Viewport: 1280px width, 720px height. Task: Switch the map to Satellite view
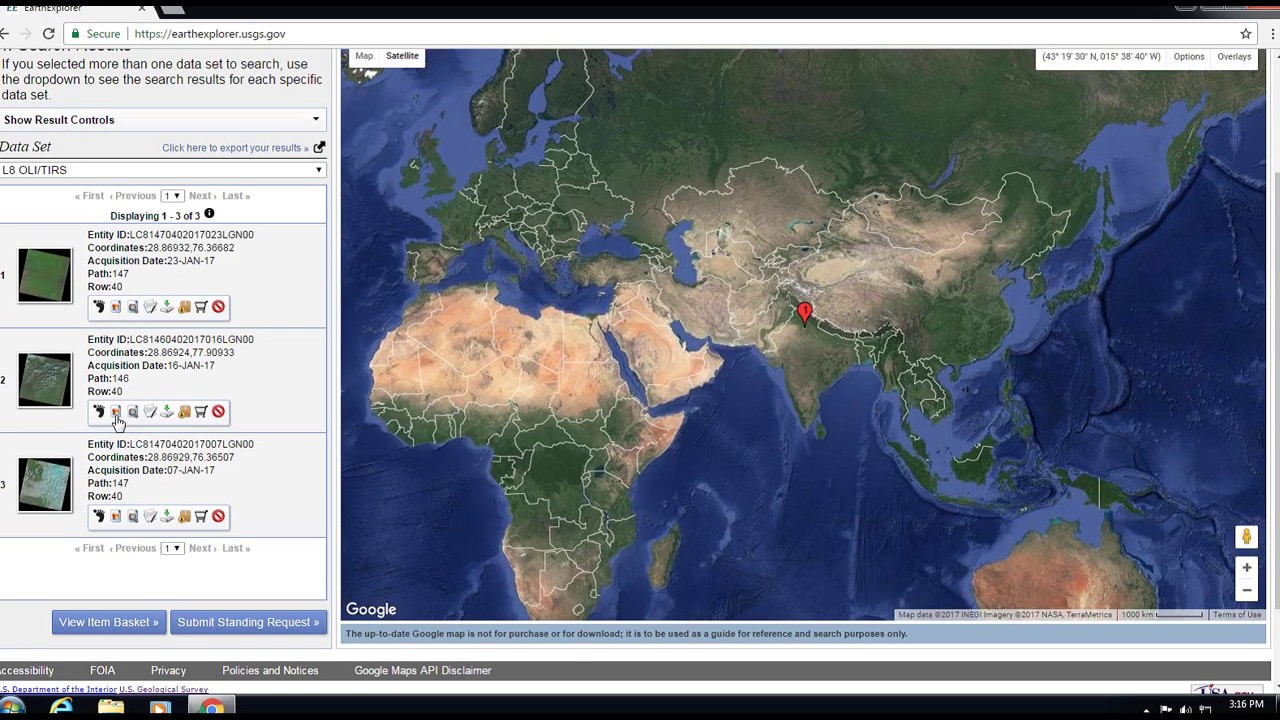click(x=402, y=56)
